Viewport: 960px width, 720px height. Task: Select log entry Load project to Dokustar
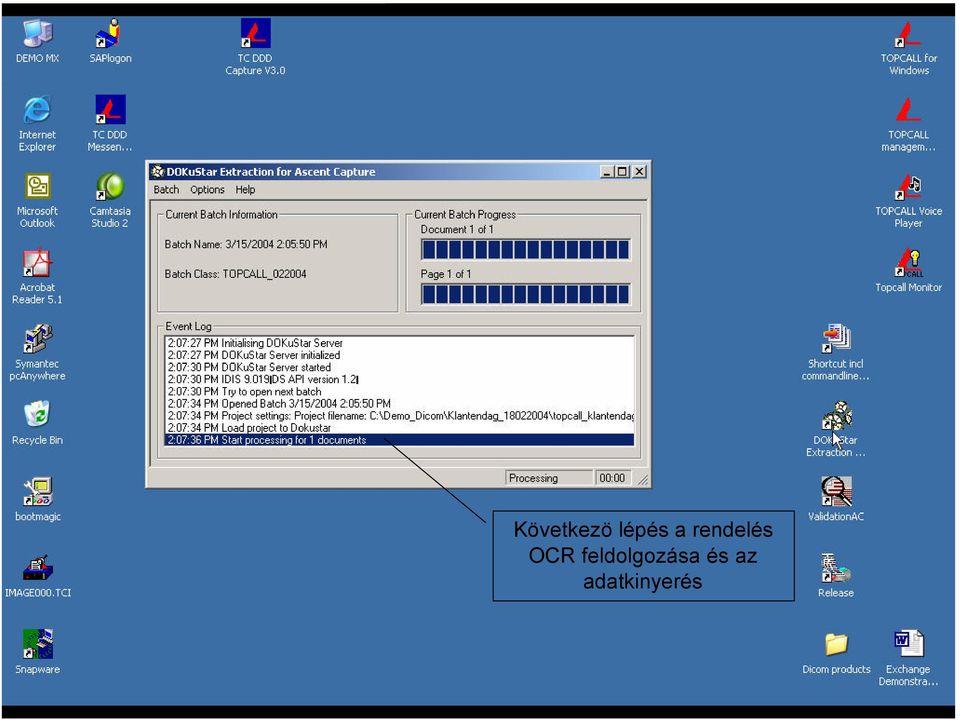(400, 428)
